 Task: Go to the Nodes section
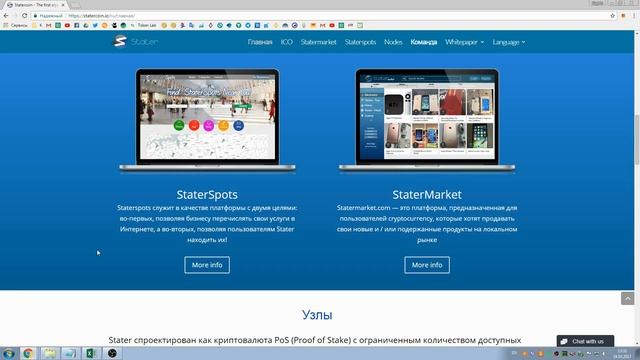click(393, 42)
